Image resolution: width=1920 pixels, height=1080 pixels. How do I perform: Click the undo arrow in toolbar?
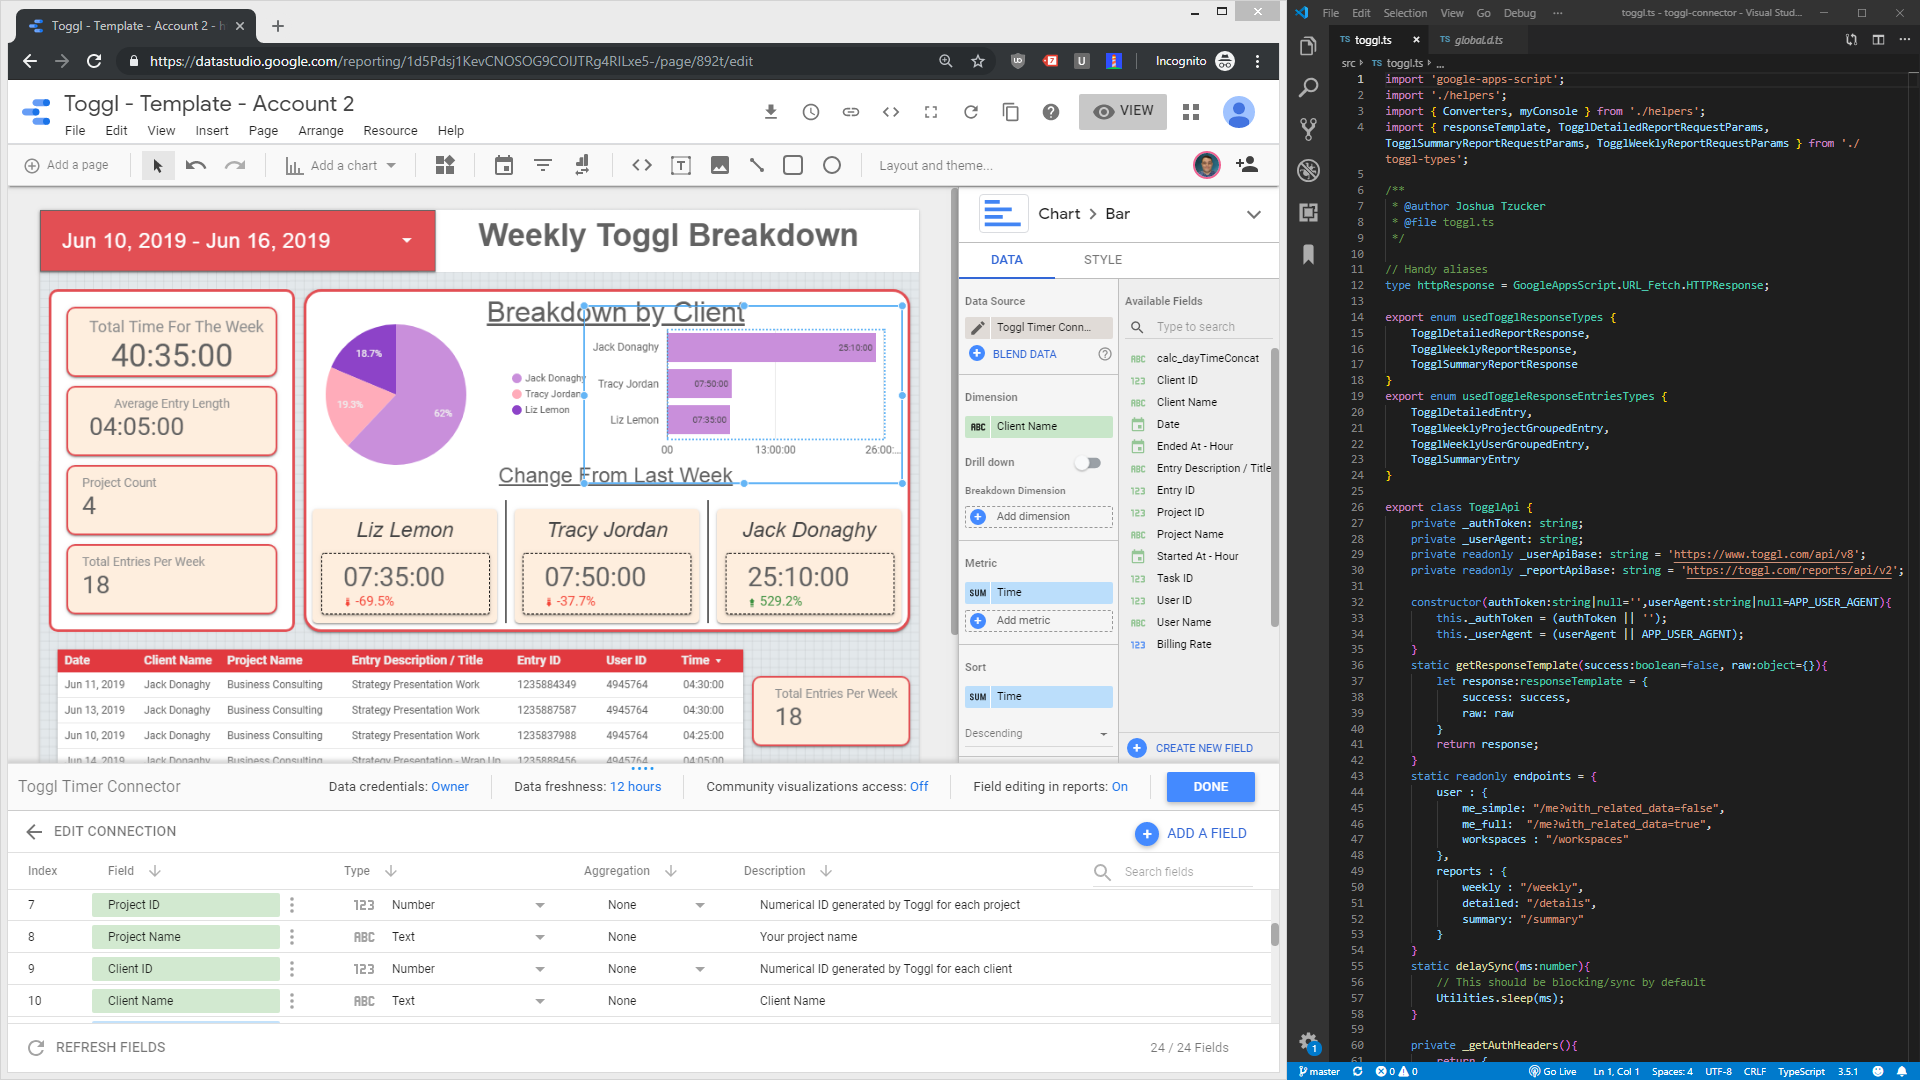tap(196, 166)
